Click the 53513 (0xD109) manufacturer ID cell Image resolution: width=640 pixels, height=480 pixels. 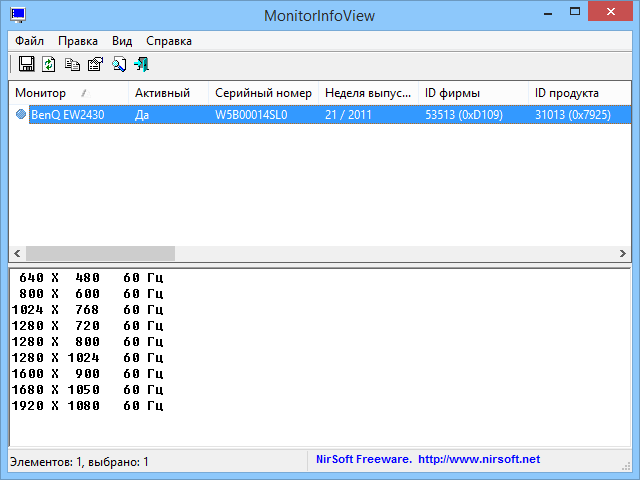(x=464, y=115)
